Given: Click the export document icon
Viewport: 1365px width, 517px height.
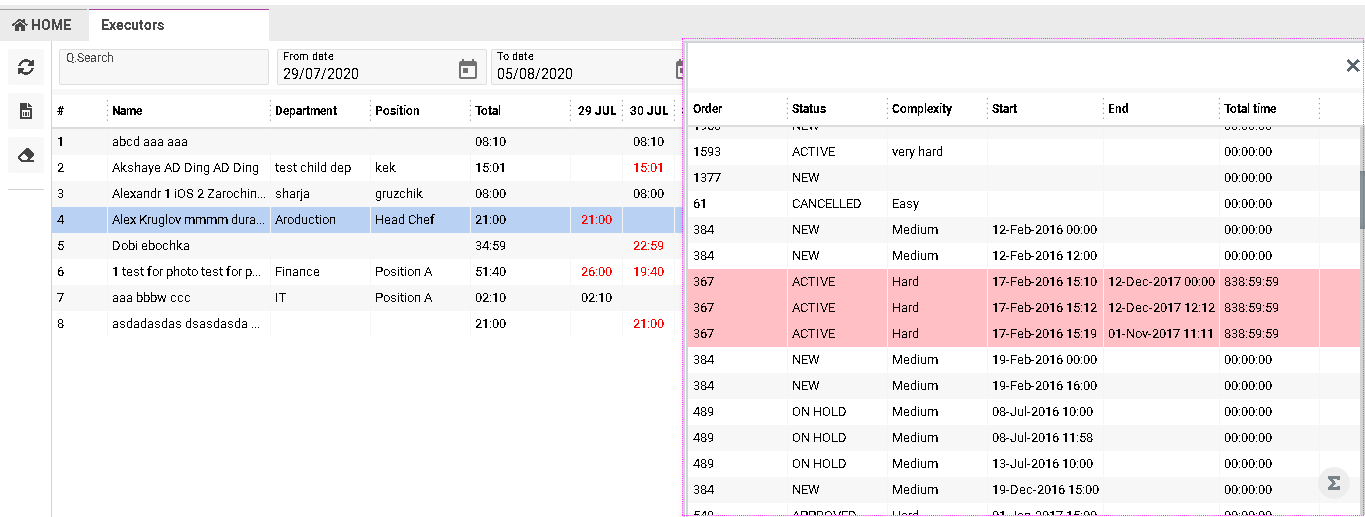Looking at the screenshot, I should 26,111.
